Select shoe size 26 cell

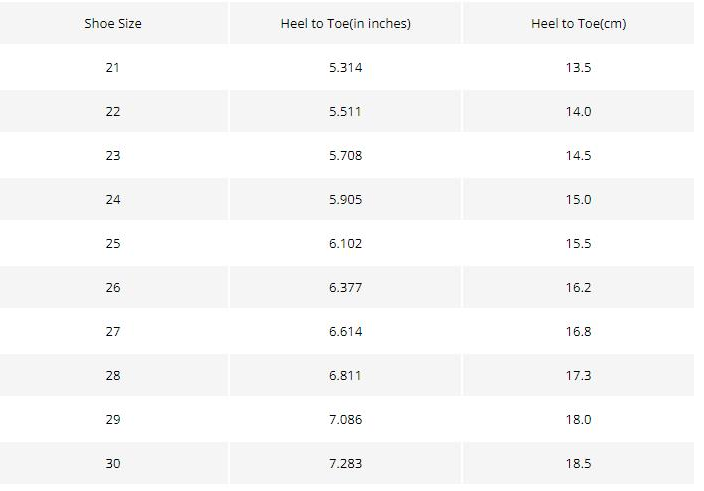(113, 287)
